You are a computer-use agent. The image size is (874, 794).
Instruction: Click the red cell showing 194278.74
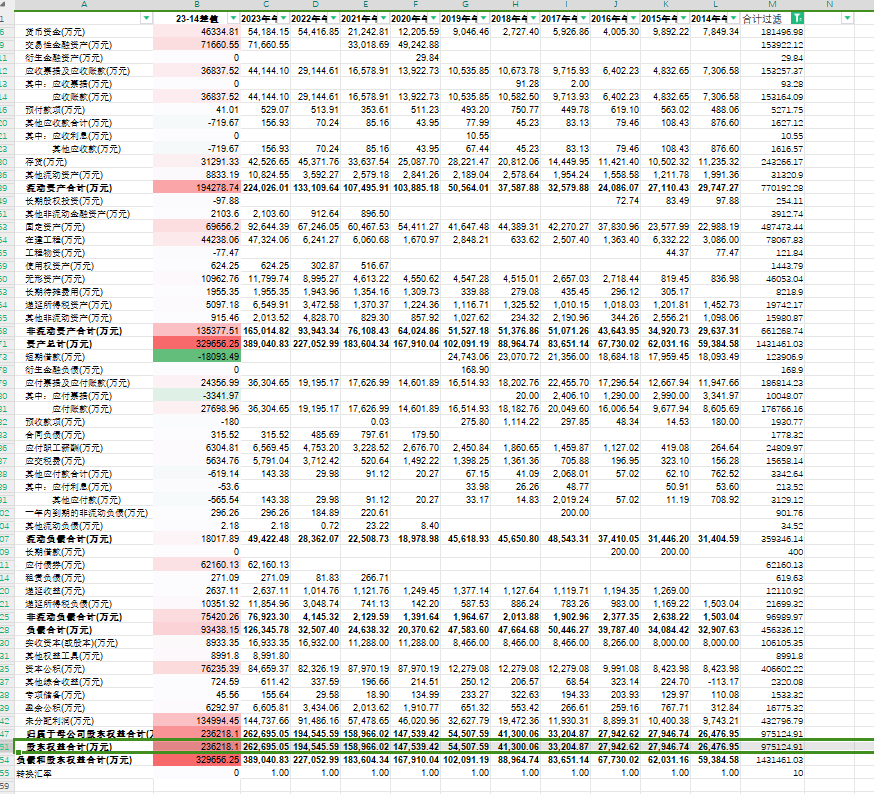(197, 188)
